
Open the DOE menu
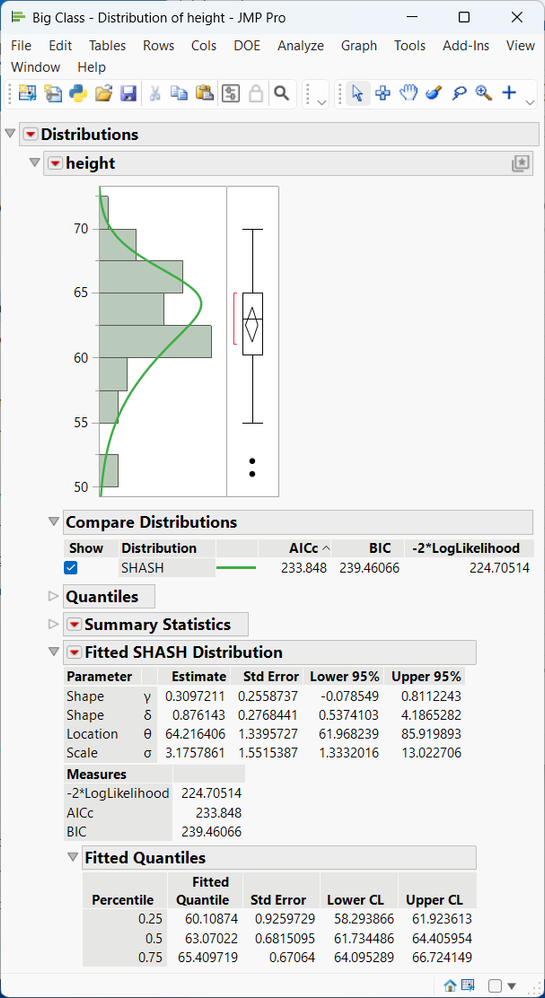click(x=247, y=46)
